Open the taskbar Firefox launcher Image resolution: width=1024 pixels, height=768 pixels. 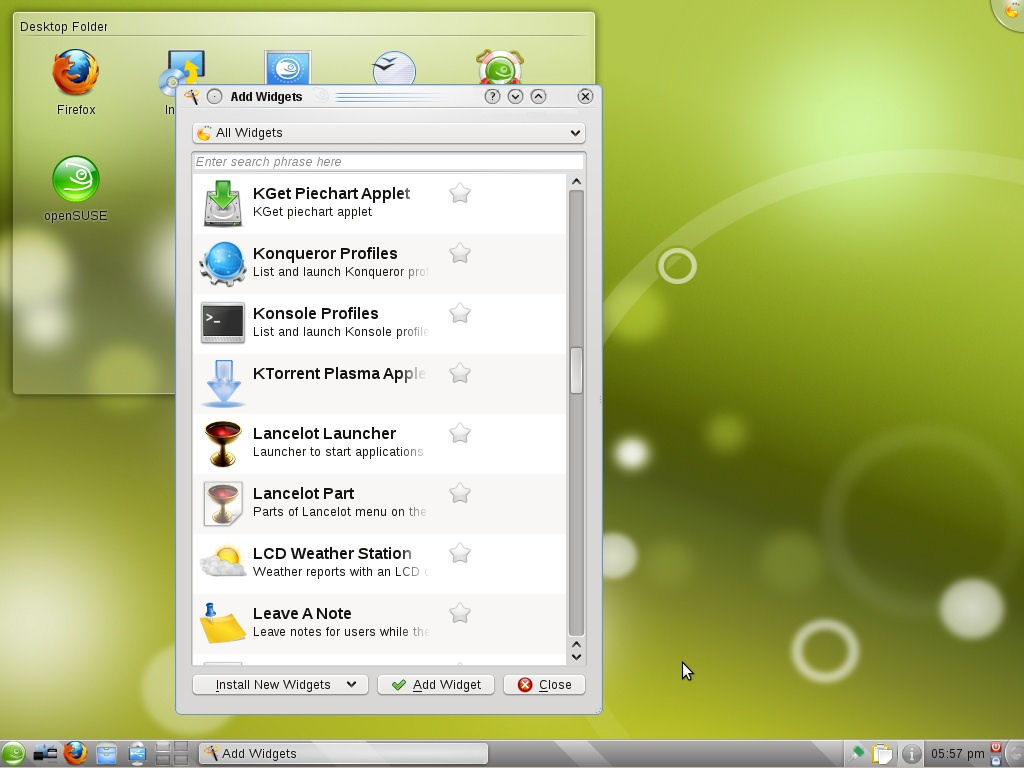click(75, 753)
